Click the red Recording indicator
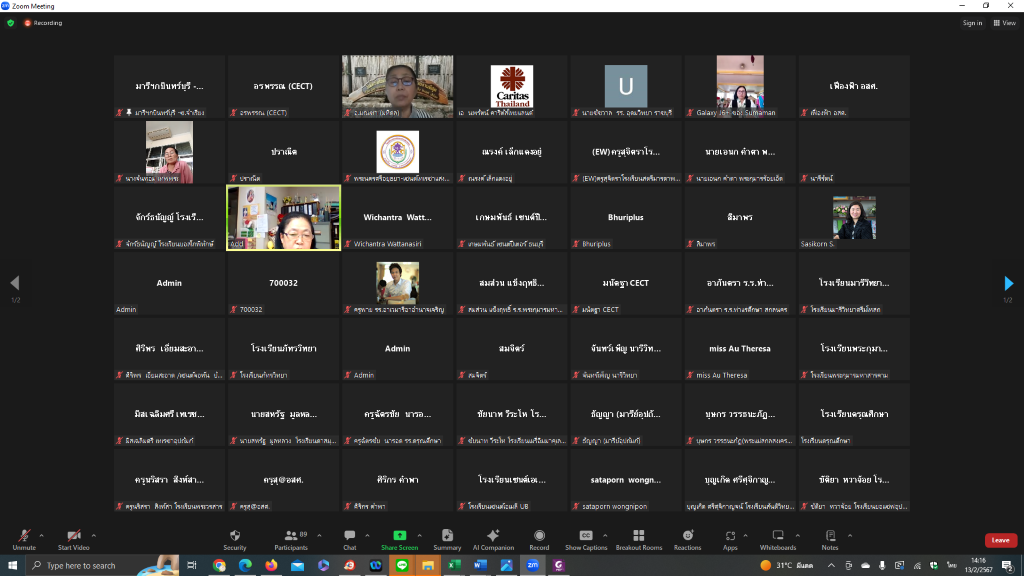This screenshot has height=576, width=1024. click(43, 23)
